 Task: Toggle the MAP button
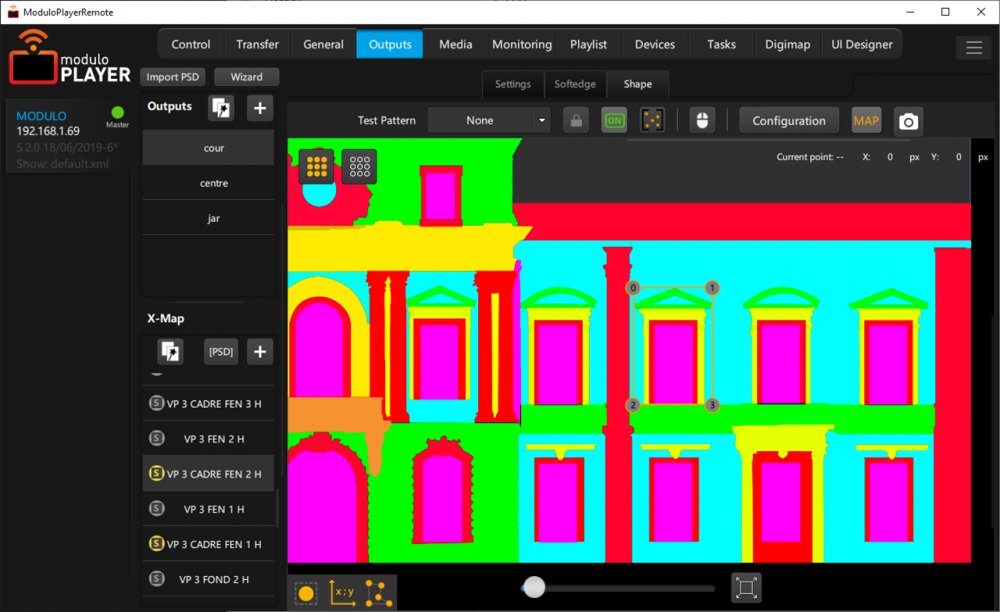click(866, 119)
